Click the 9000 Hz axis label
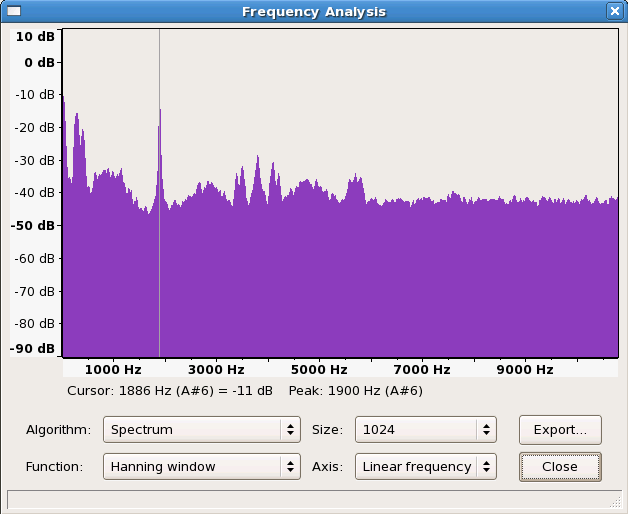The image size is (628, 514). (x=525, y=369)
